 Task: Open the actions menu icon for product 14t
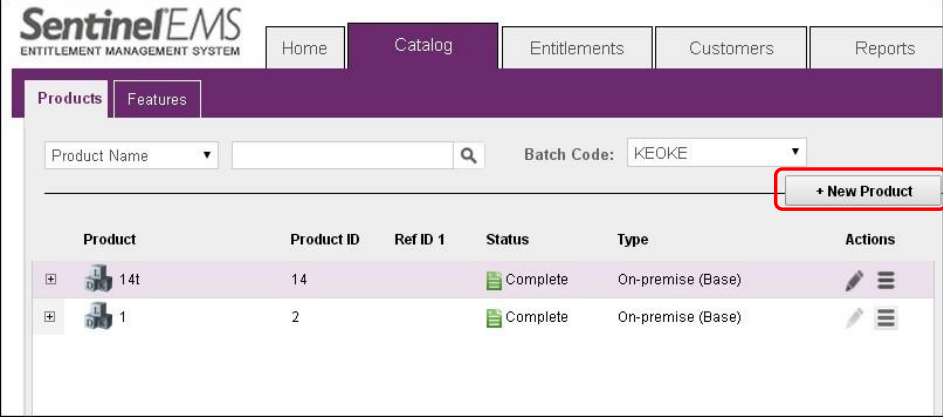coord(886,281)
